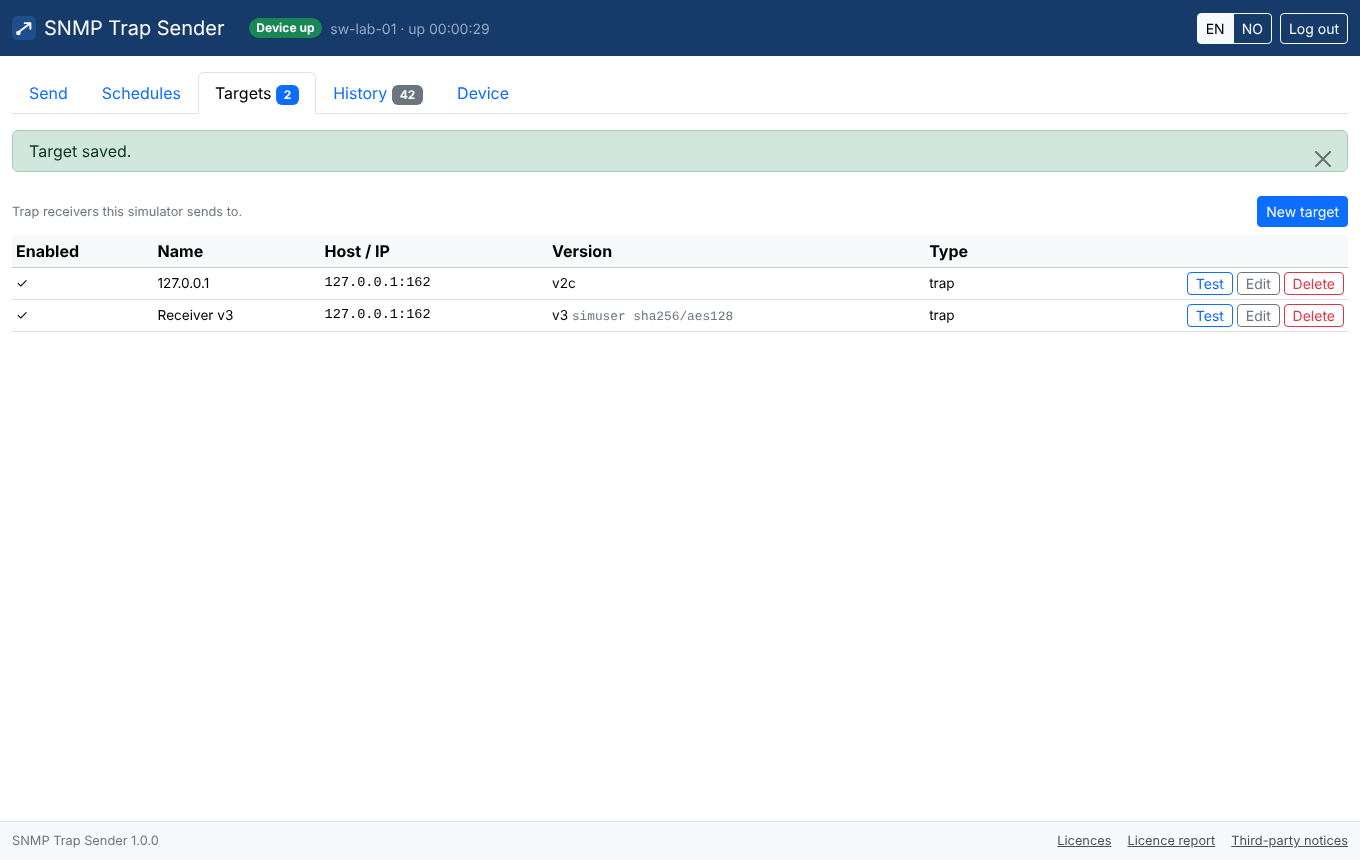The image size is (1360, 860).
Task: Test the 127.0.0.1 v2c target
Action: (x=1210, y=284)
